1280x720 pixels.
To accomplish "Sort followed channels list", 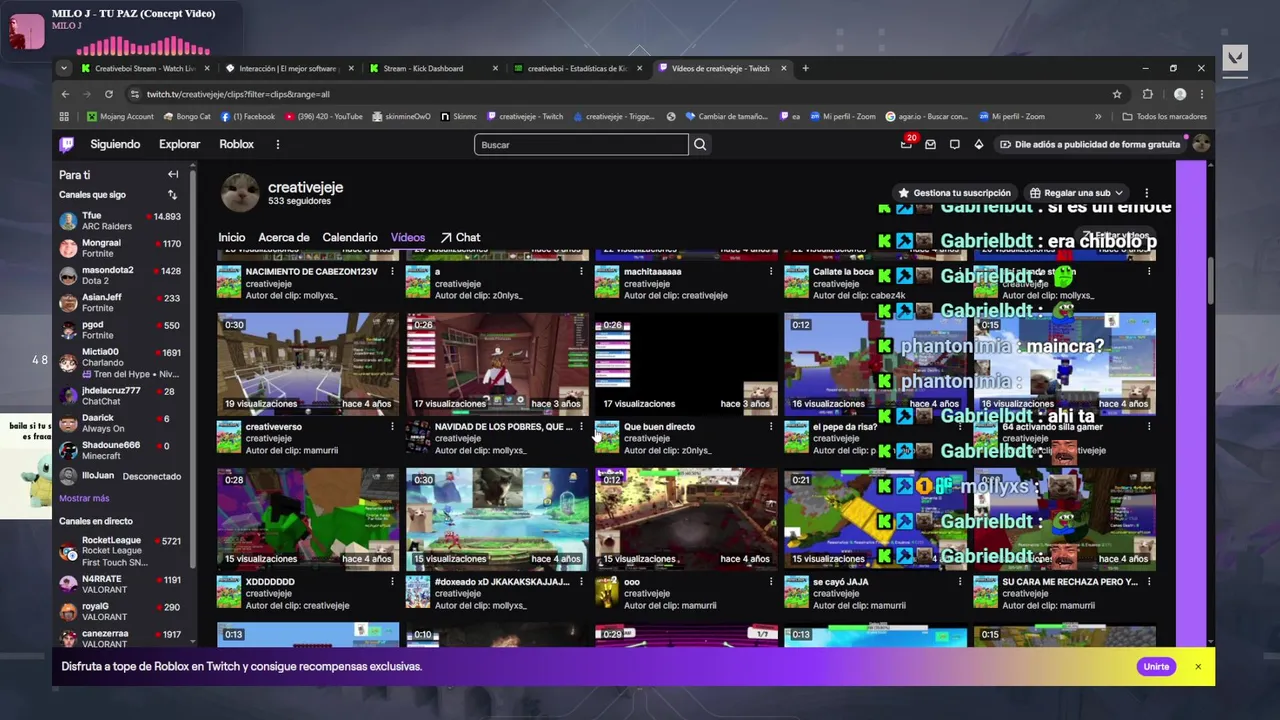I will (x=172, y=195).
